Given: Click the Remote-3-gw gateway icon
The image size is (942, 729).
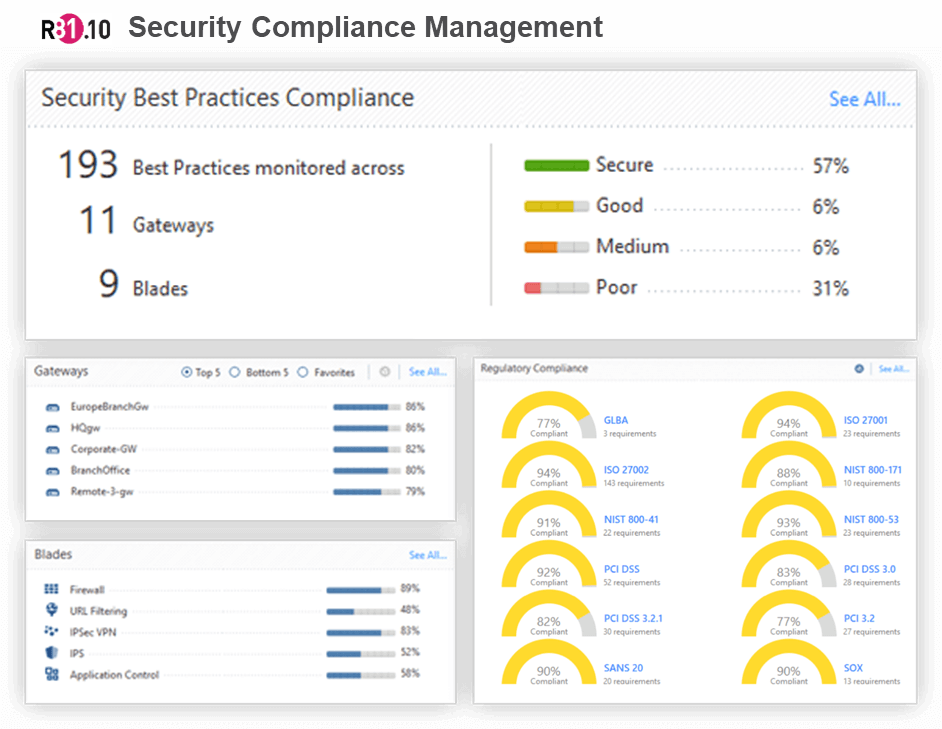Looking at the screenshot, I should [53, 492].
